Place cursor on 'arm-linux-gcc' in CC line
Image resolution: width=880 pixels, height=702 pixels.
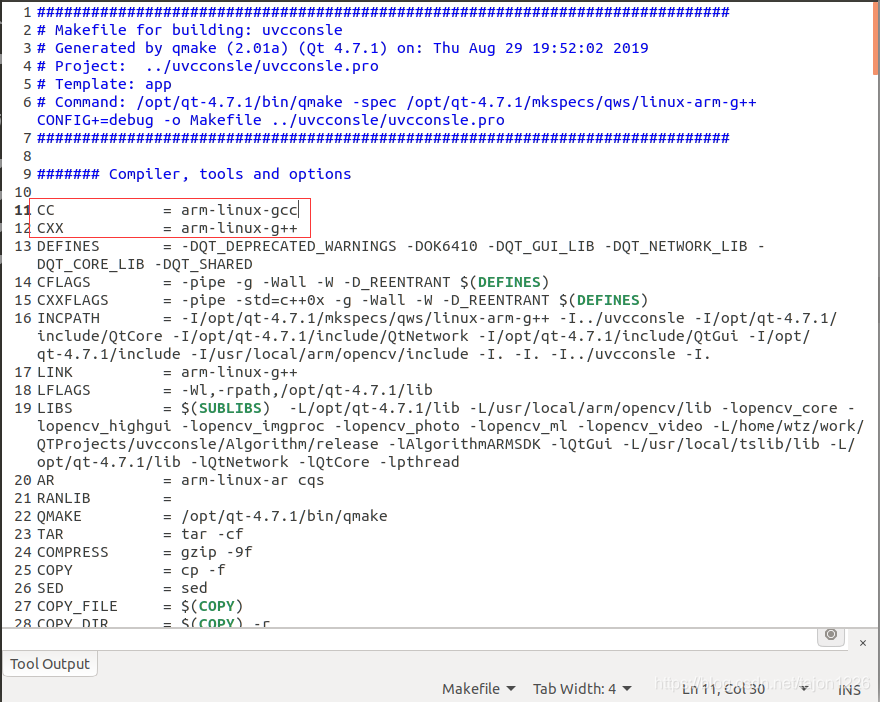click(x=239, y=210)
